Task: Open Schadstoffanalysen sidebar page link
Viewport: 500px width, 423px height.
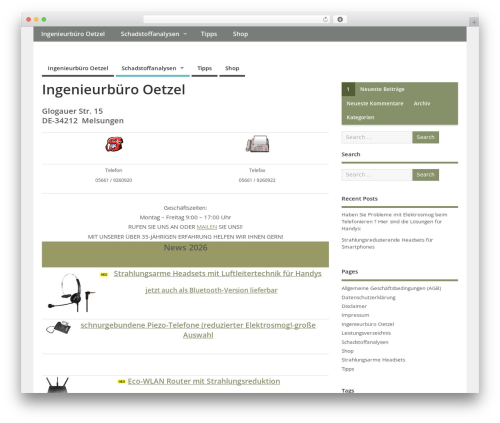Action: [x=365, y=342]
